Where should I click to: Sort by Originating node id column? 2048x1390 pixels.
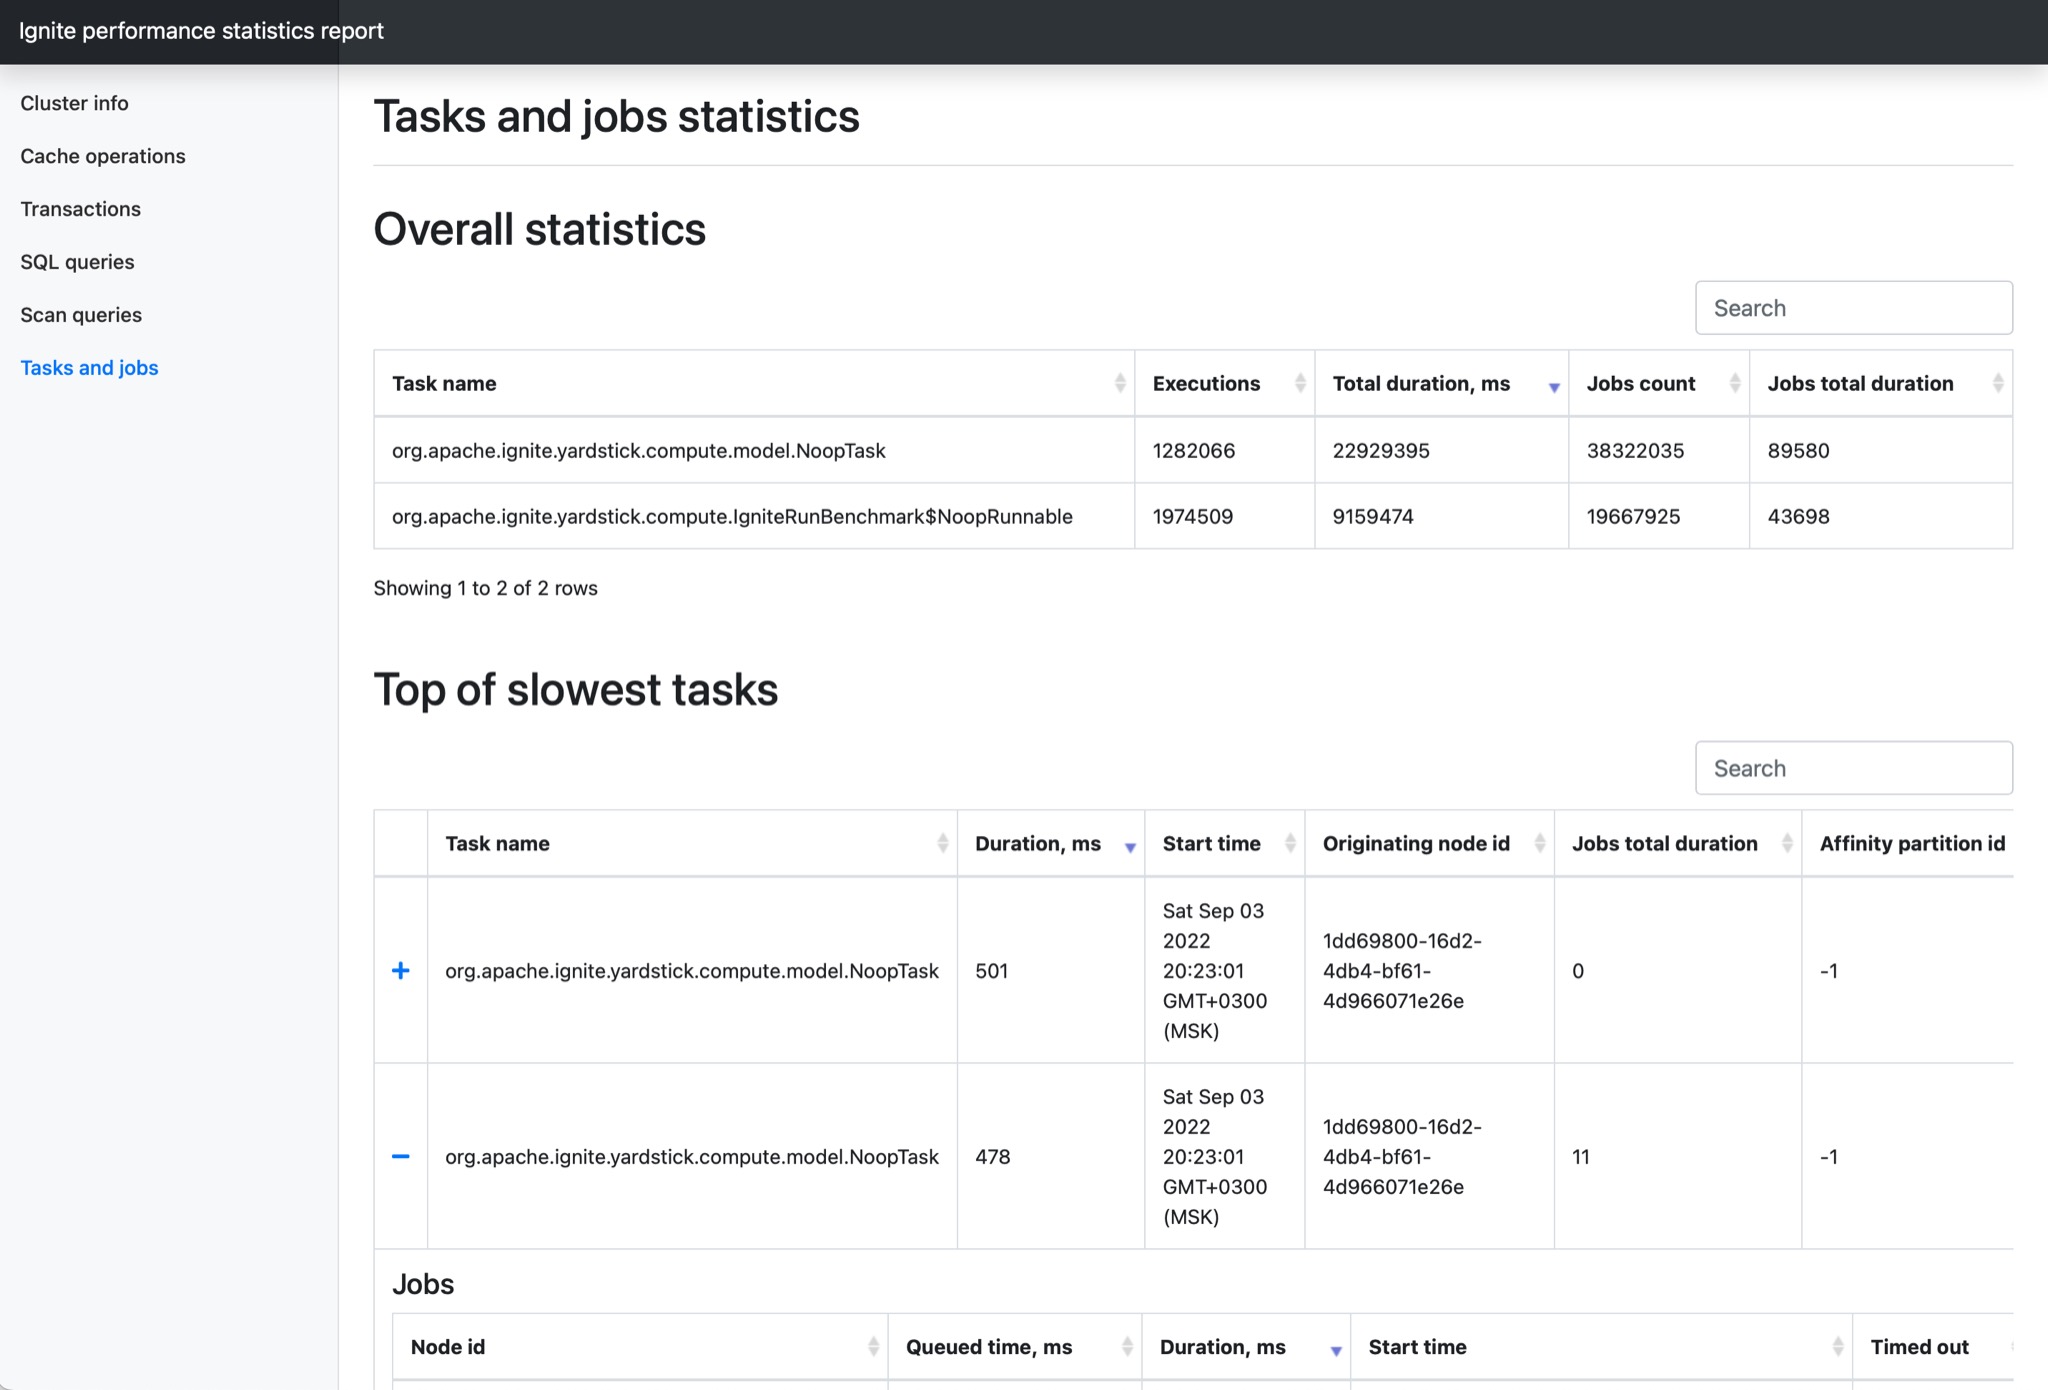(1539, 844)
